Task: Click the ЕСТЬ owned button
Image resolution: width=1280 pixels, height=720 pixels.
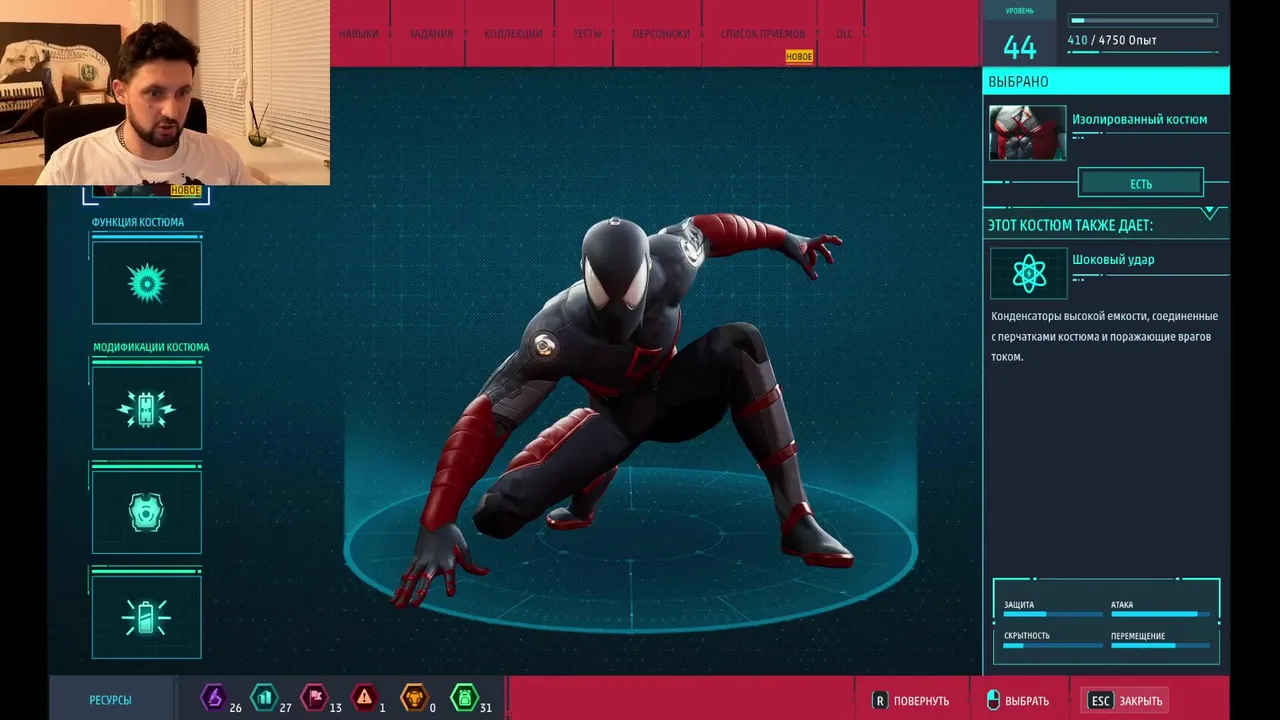Action: [1141, 183]
